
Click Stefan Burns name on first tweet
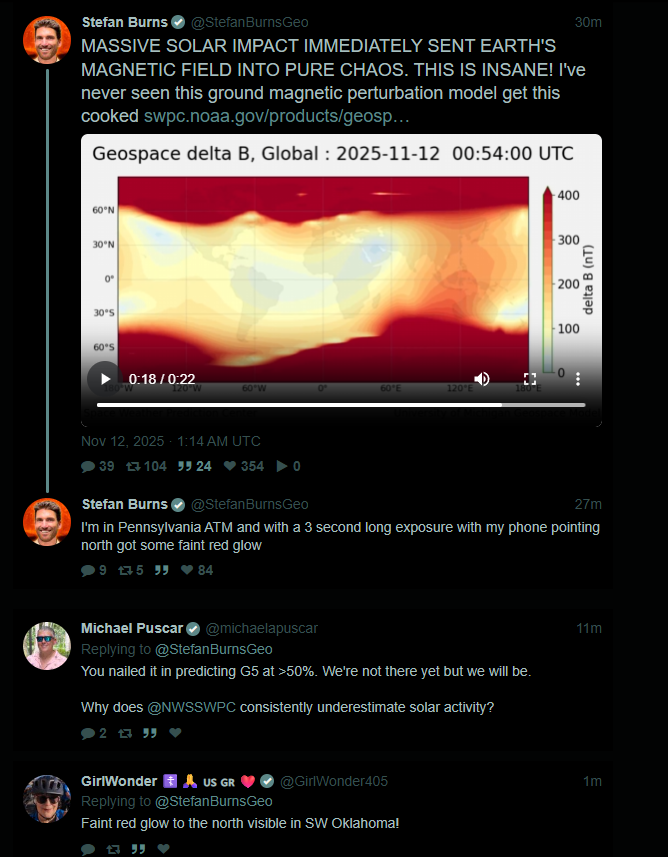[x=125, y=22]
